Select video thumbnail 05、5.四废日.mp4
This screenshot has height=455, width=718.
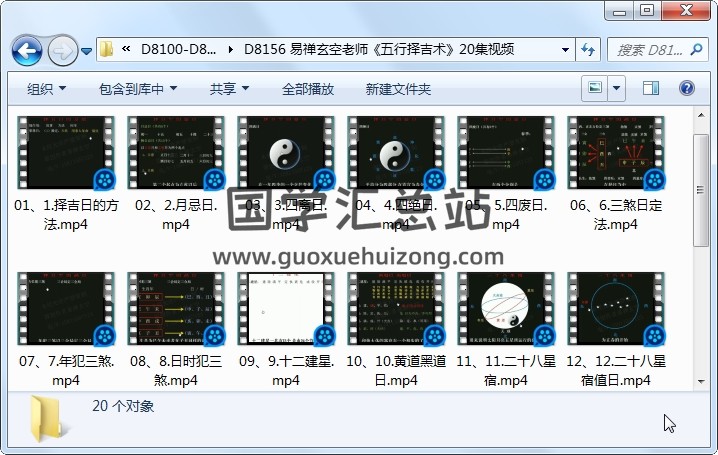pyautogui.click(x=506, y=152)
